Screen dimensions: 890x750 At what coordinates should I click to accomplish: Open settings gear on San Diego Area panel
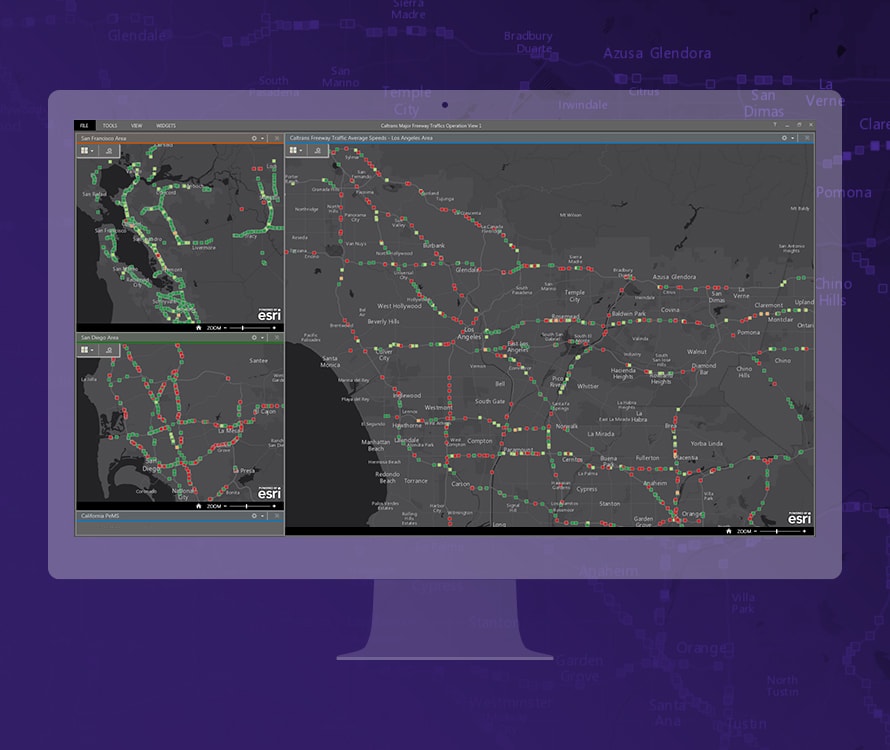254,338
